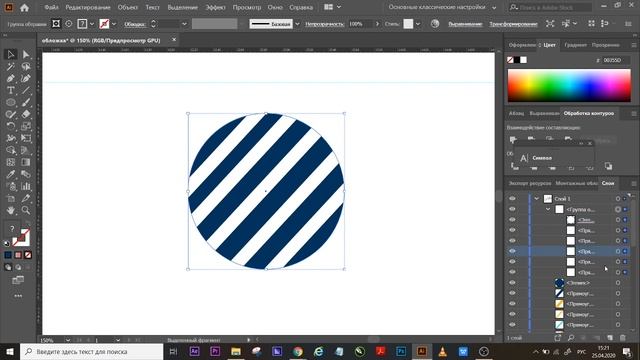The width and height of the screenshot is (640, 360).
Task: Open workspace switcher Основные классические настройки
Action: [442, 7]
